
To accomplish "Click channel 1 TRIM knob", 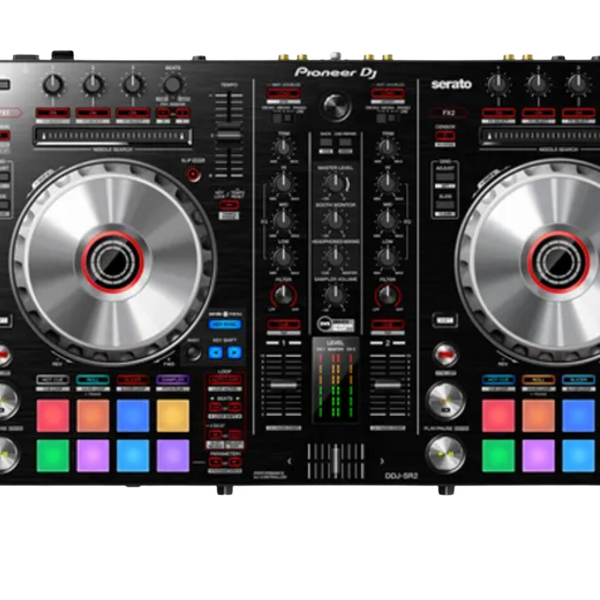I will (x=283, y=147).
